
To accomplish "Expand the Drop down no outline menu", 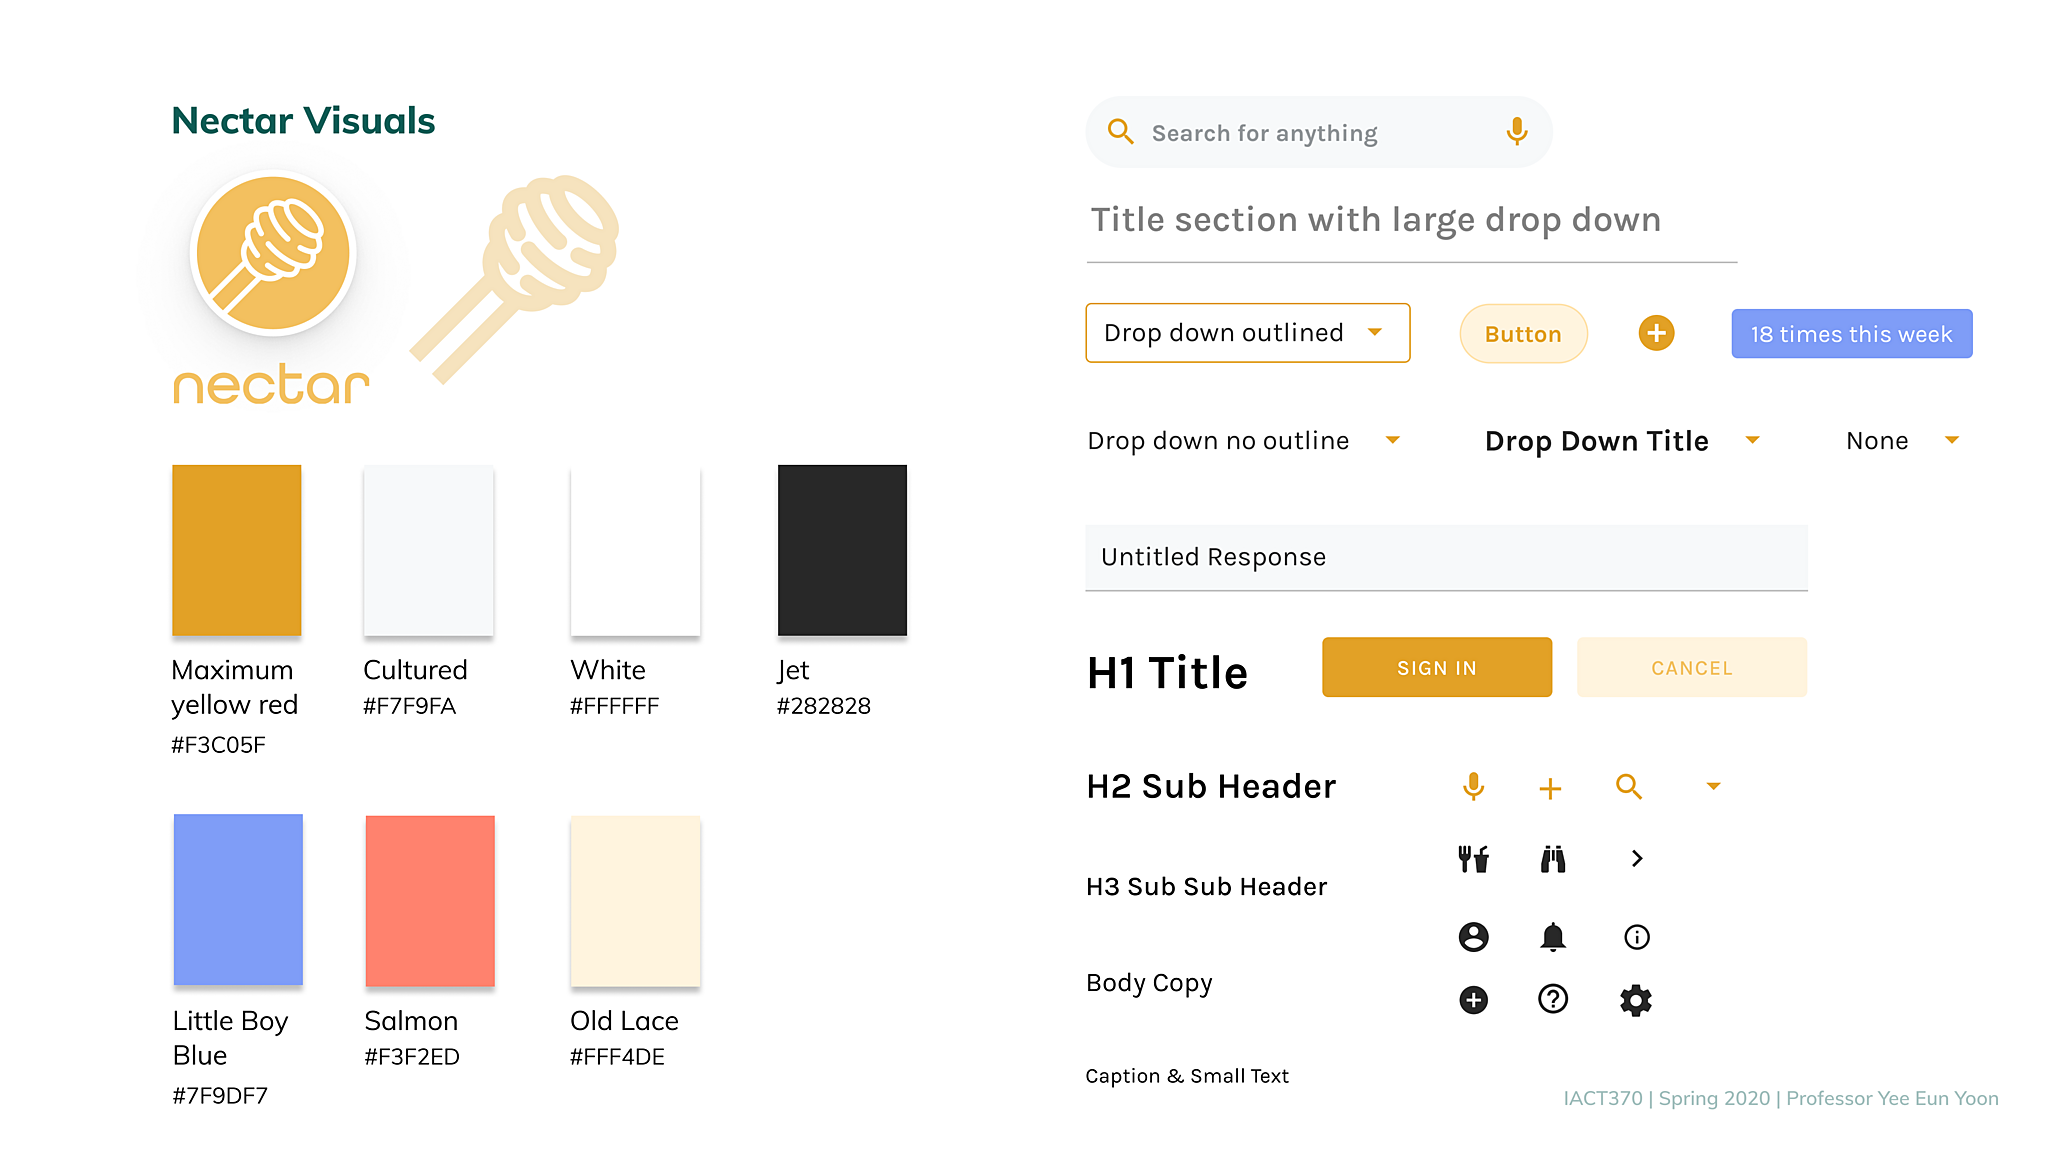I will click(x=1244, y=441).
